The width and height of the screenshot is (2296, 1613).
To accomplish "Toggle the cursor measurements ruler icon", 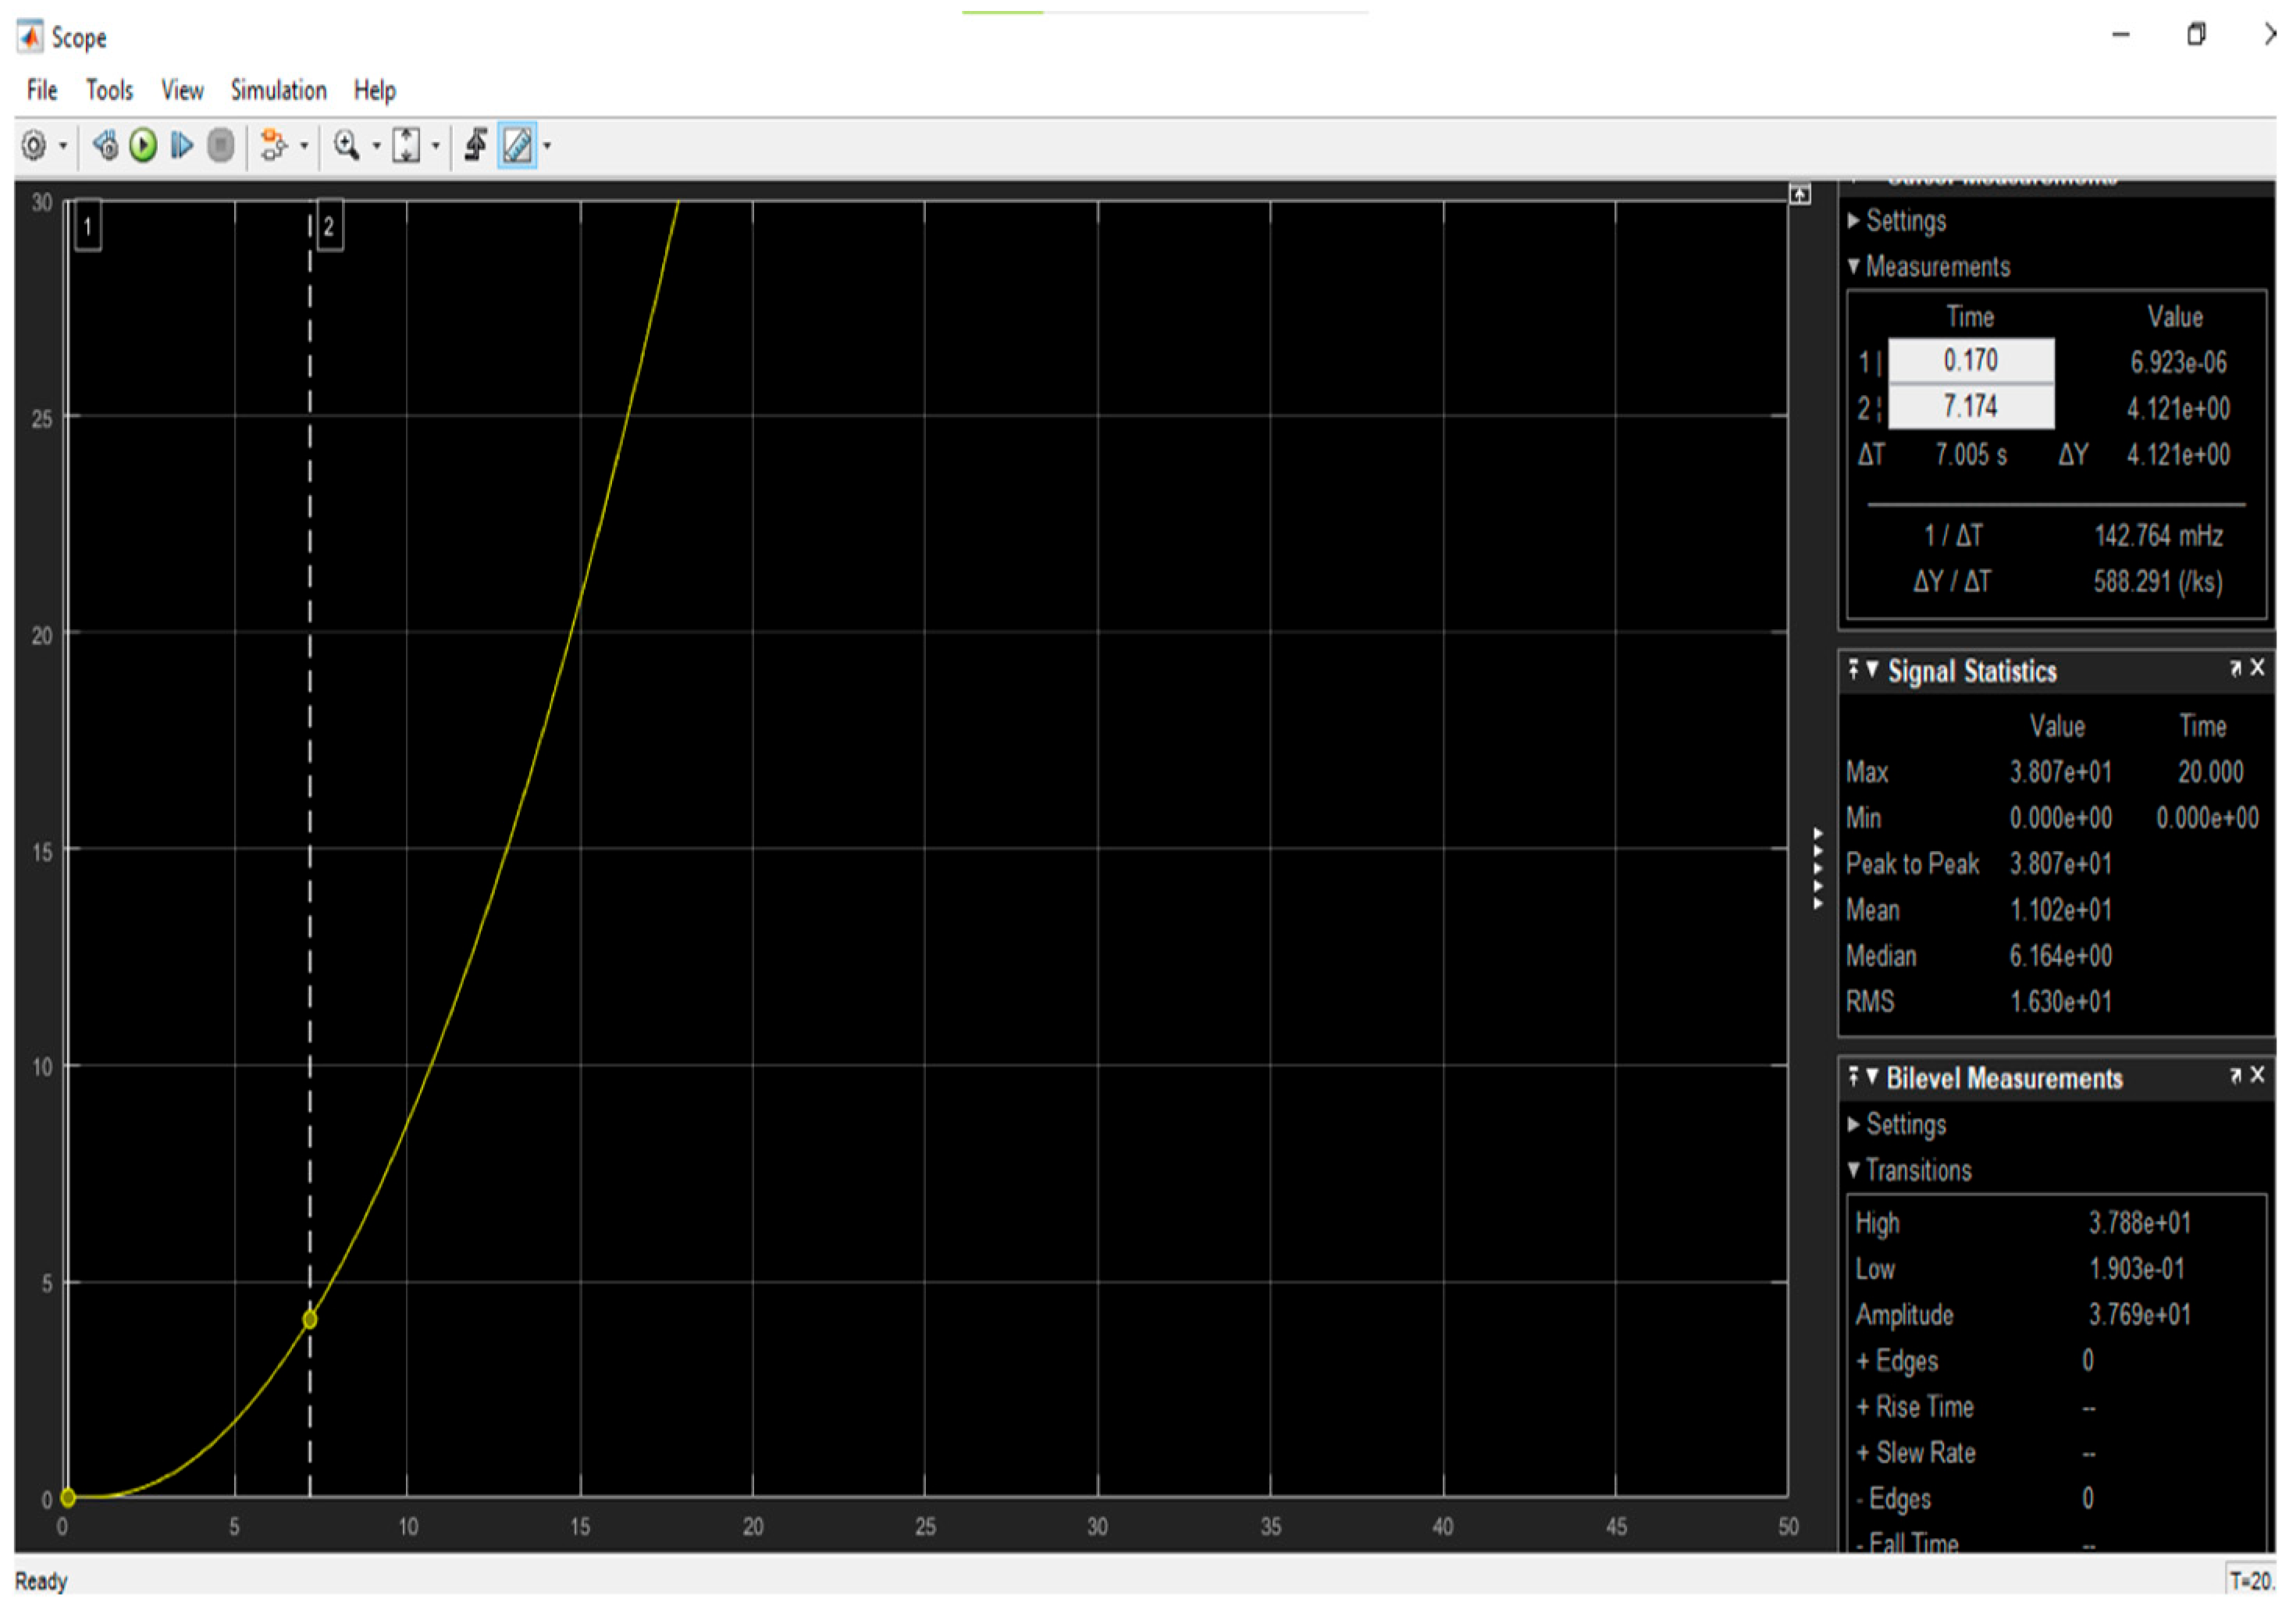I will [518, 146].
